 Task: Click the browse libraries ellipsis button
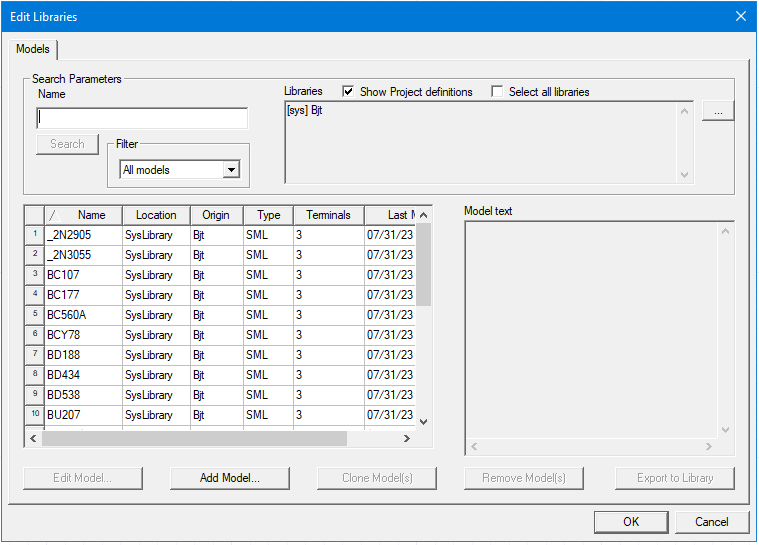pyautogui.click(x=717, y=112)
